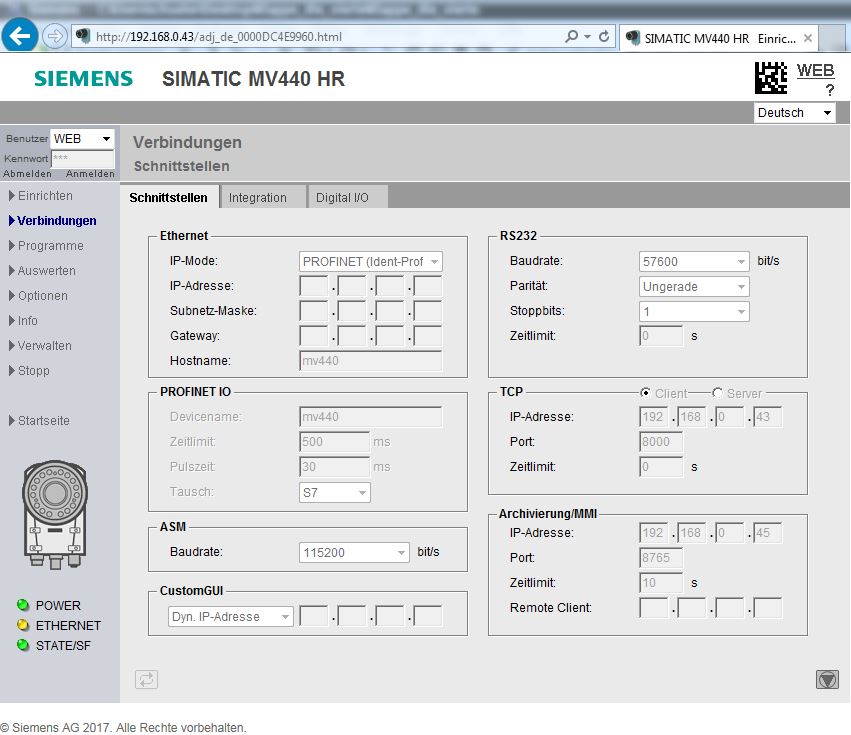Image resolution: width=851 pixels, height=735 pixels.
Task: Click the apply settings icon bottom left
Action: coord(146,679)
